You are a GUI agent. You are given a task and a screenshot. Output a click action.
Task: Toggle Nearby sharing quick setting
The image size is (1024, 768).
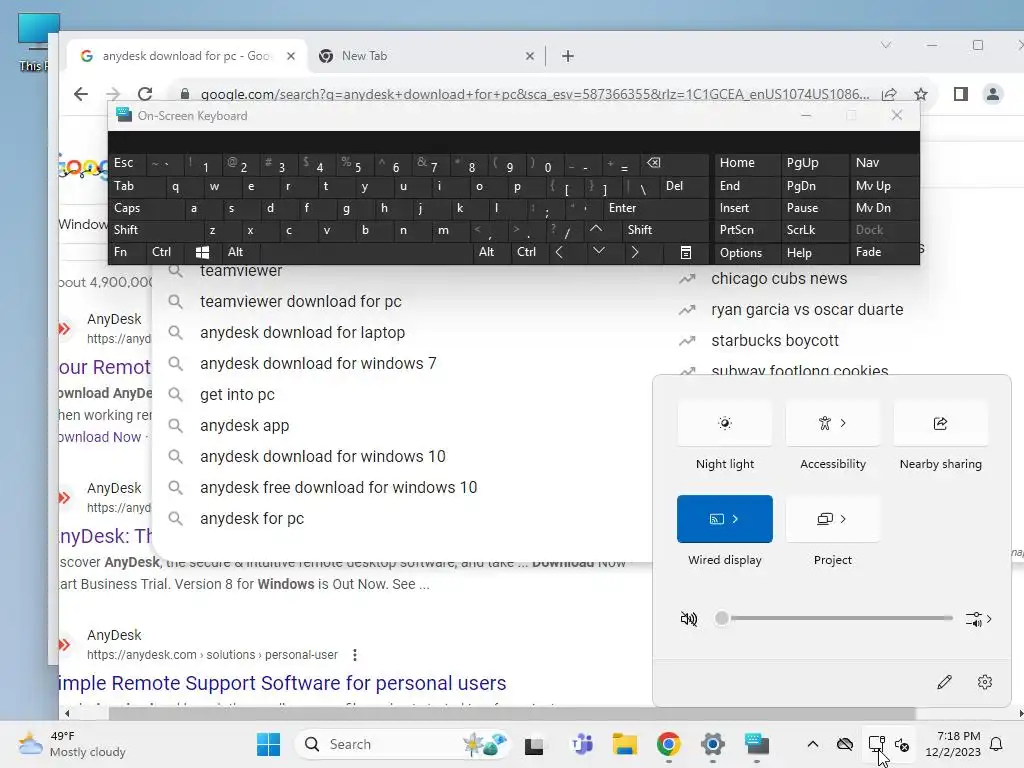tap(940, 423)
